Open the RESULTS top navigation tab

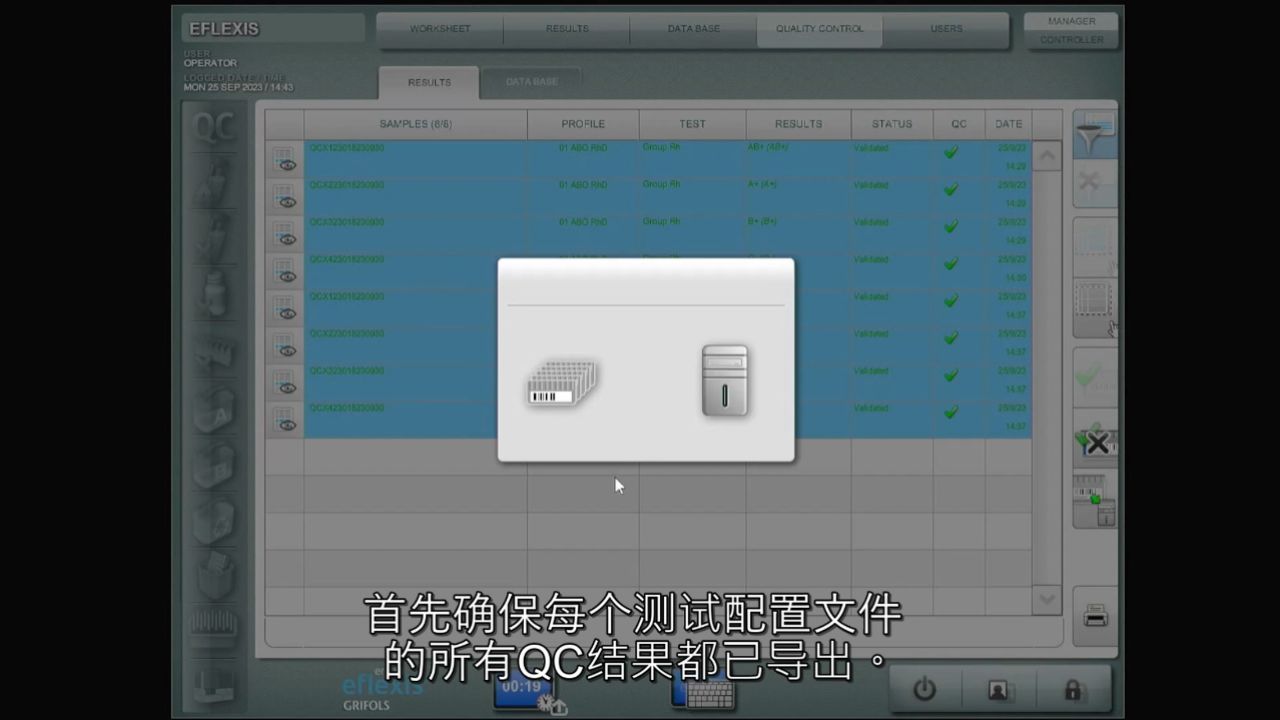pyautogui.click(x=567, y=29)
